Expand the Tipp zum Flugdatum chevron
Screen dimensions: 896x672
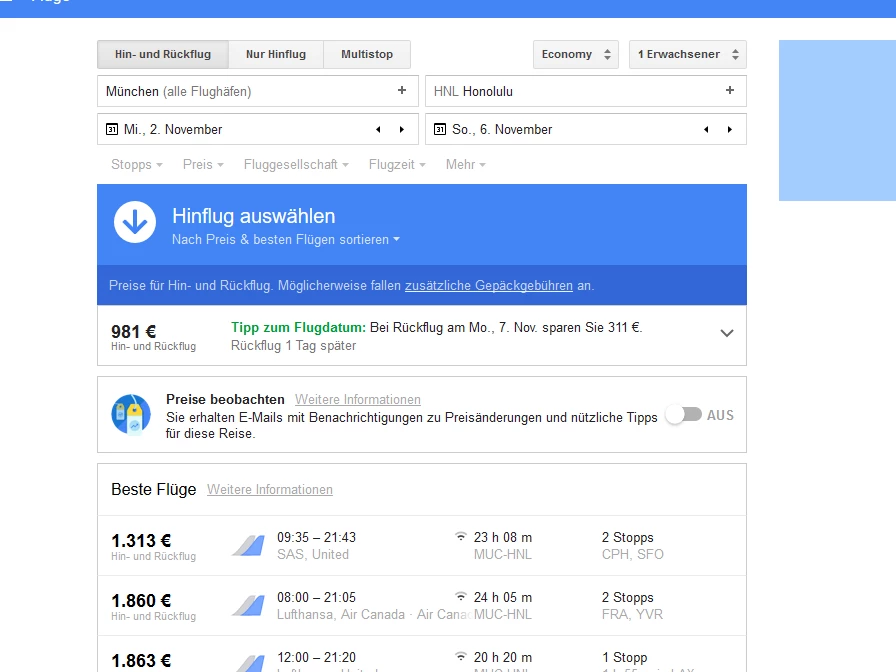tap(727, 333)
